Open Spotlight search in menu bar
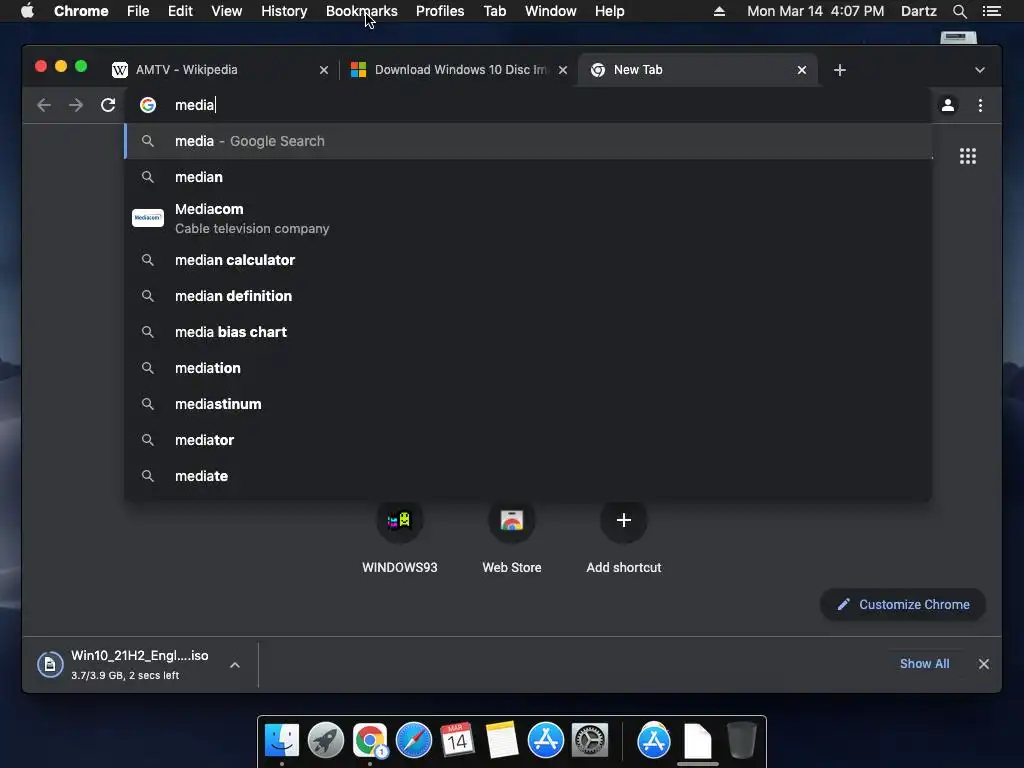This screenshot has width=1024, height=768. (x=959, y=11)
